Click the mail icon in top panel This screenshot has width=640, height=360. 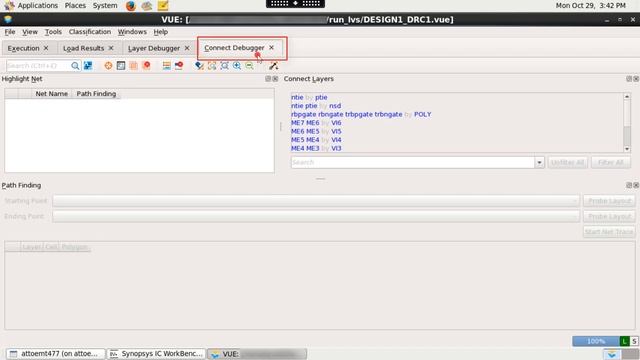[x=147, y=6]
